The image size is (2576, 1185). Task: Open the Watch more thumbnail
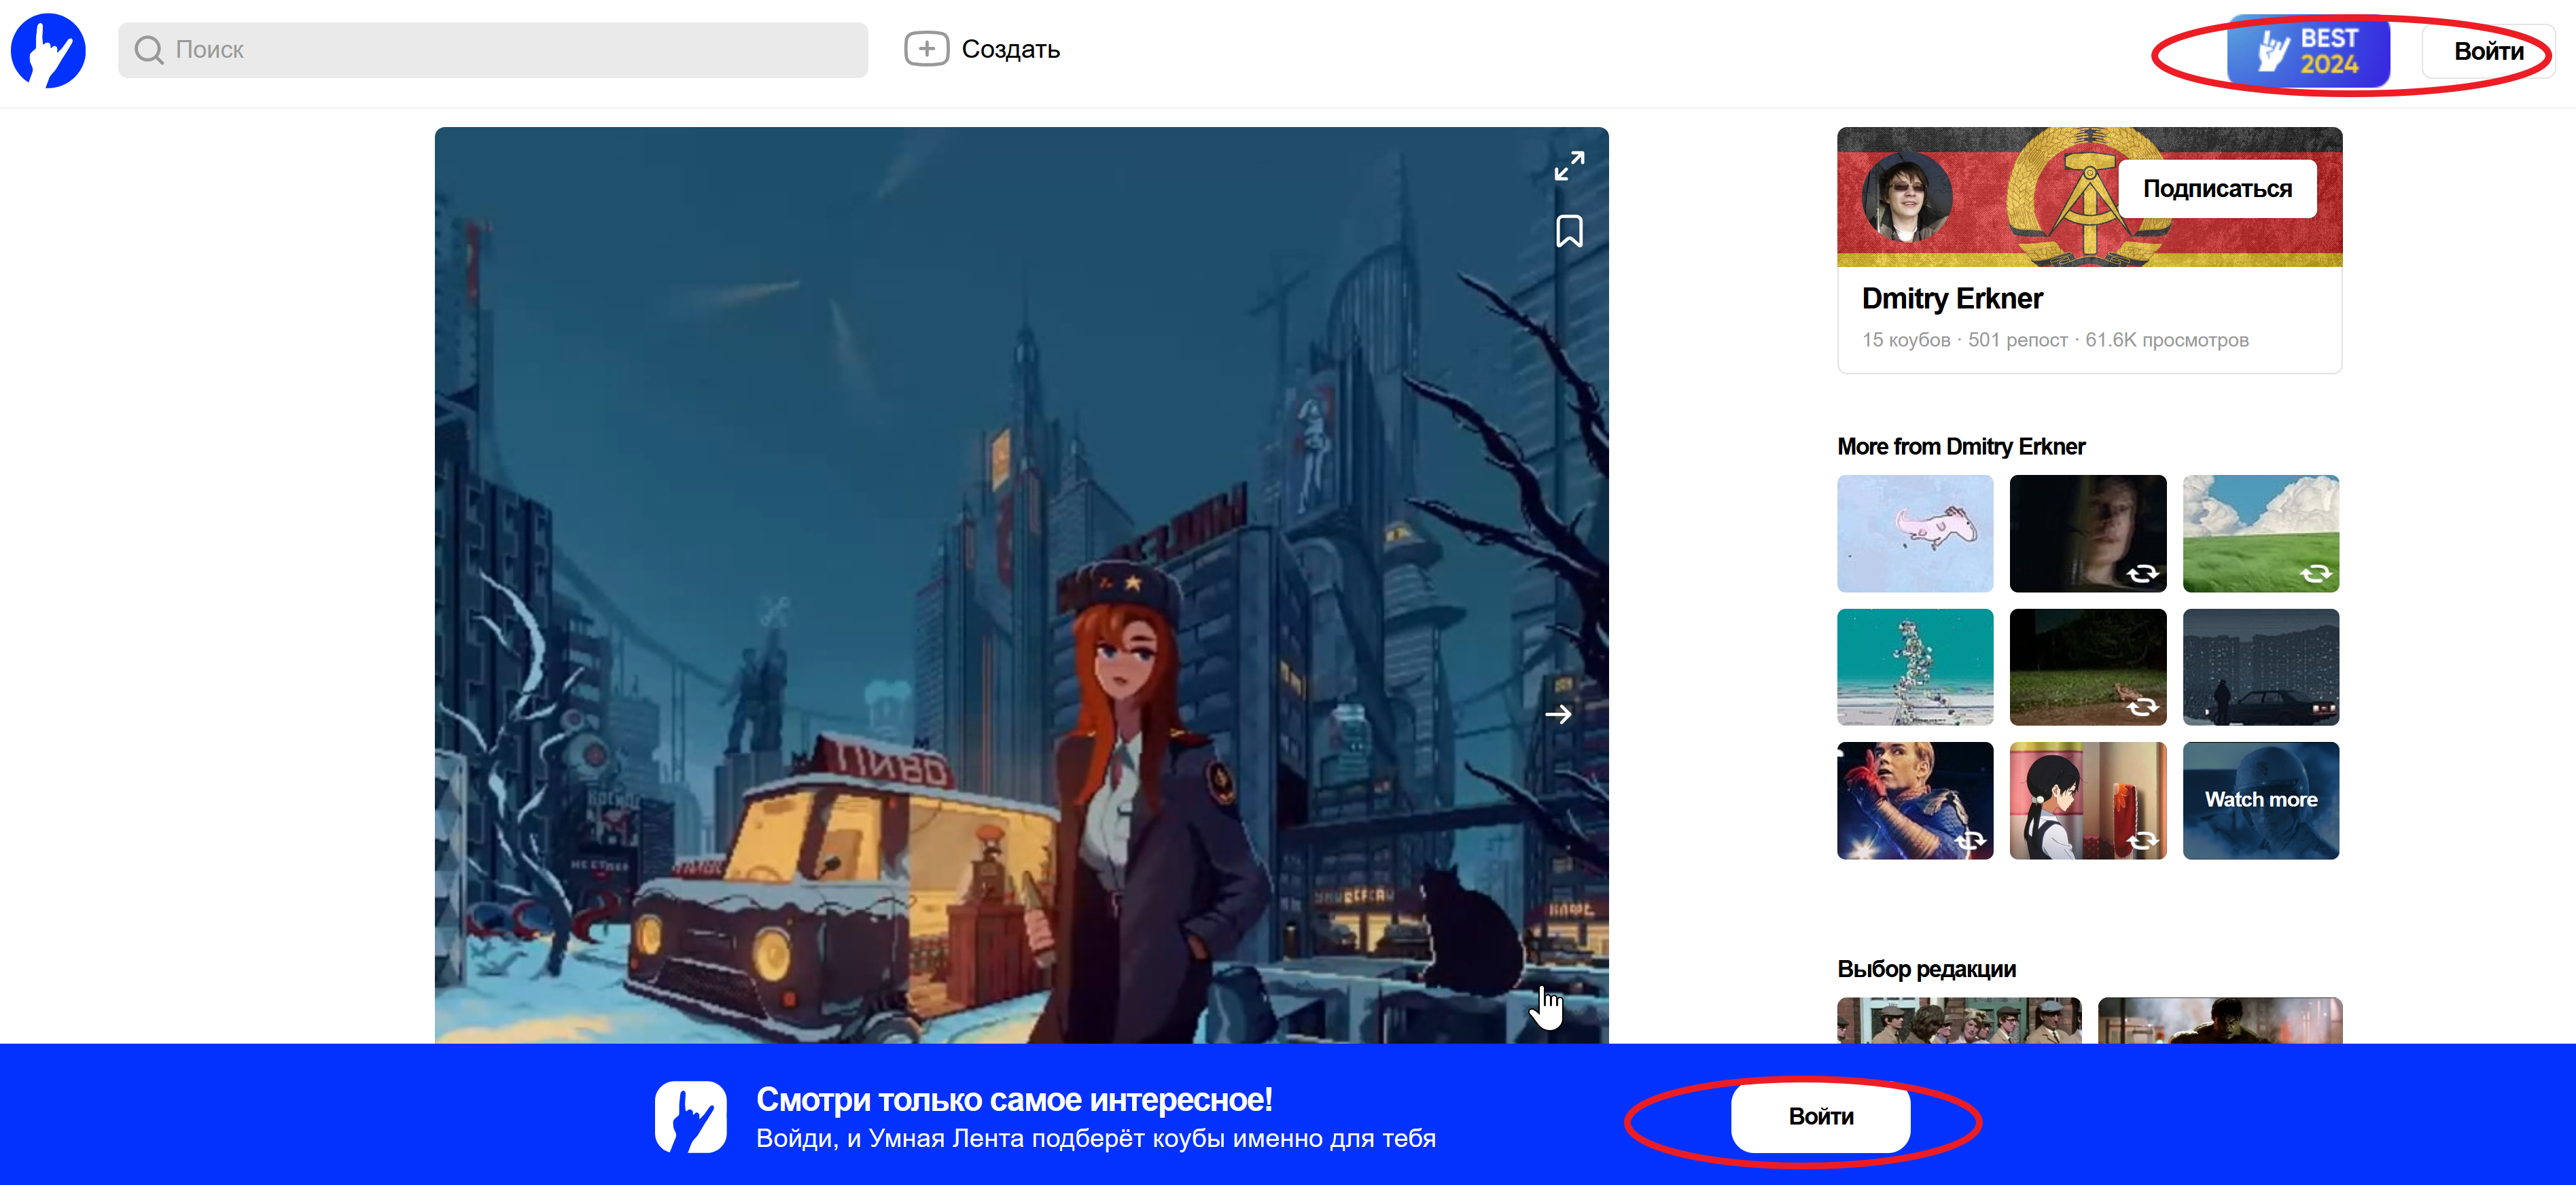(x=2260, y=800)
